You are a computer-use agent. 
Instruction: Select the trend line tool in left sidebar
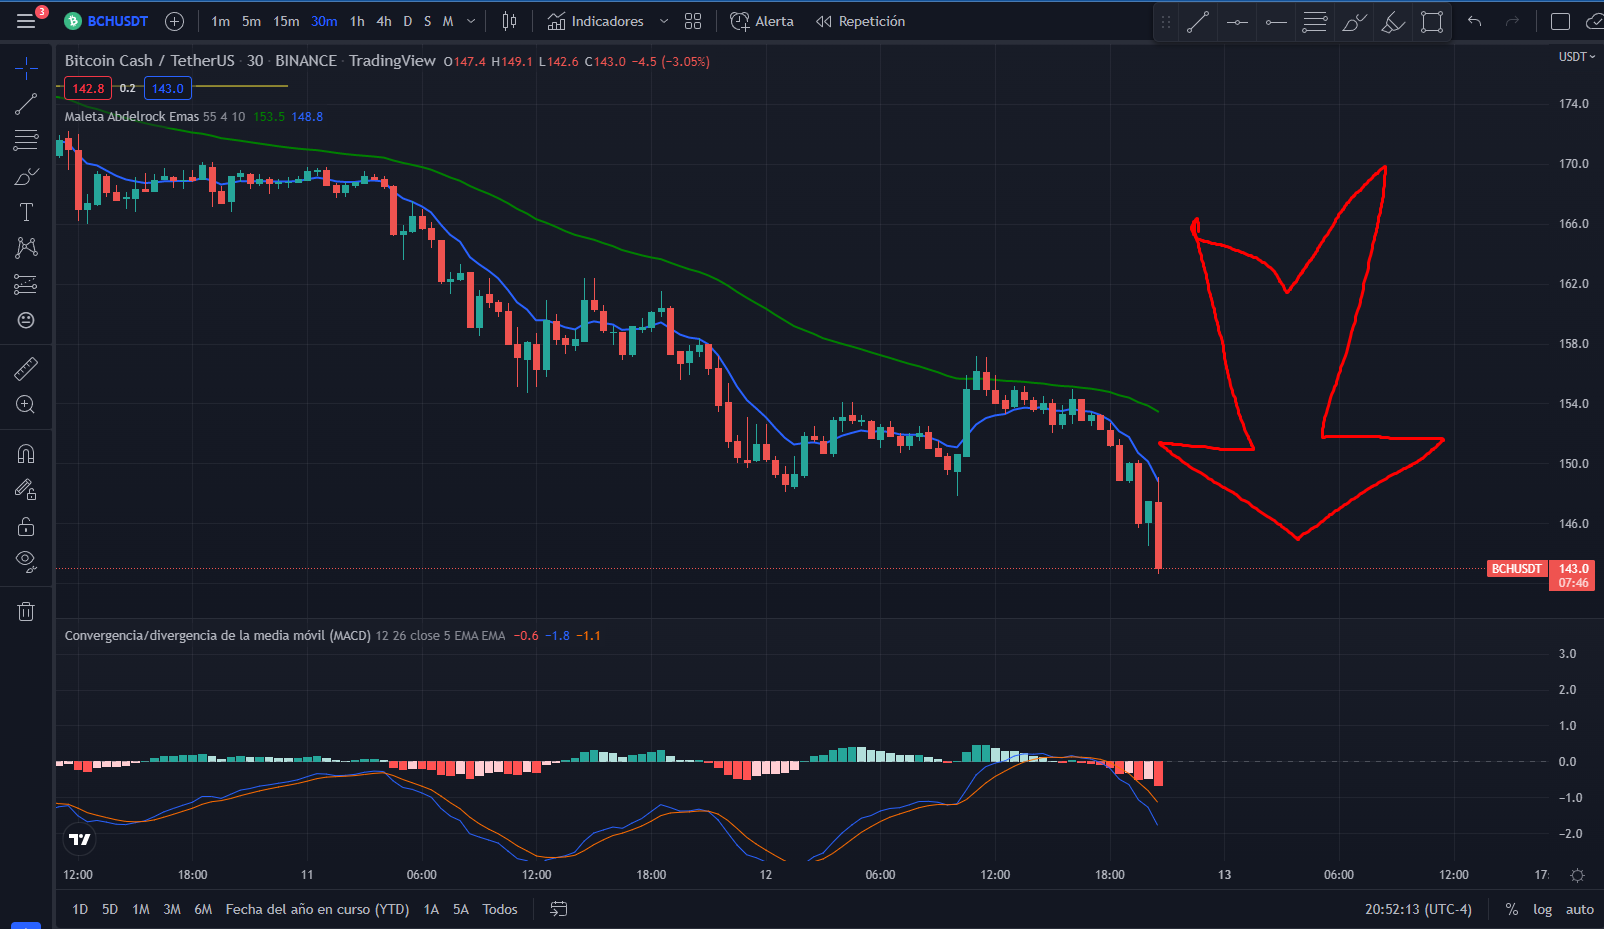26,104
